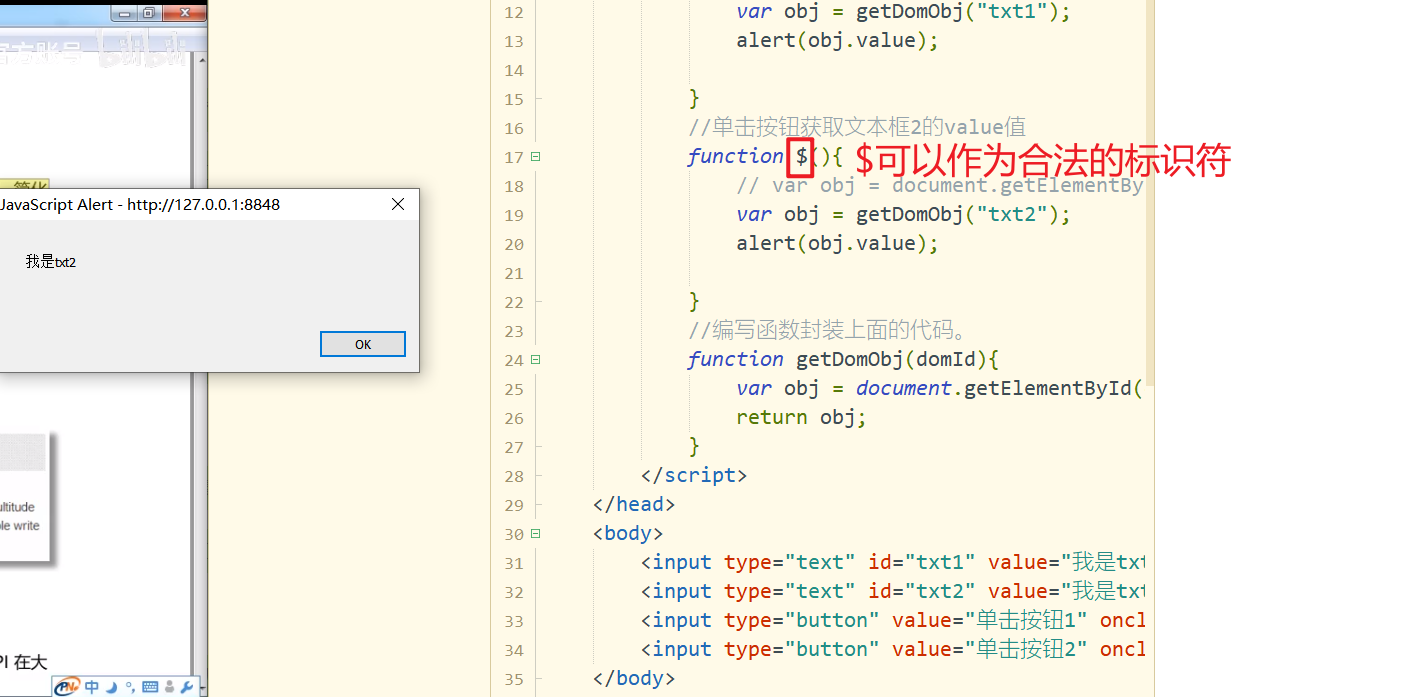Click the button input 单击按钮1 line
Image resolution: width=1417 pixels, height=697 pixels.
(x=893, y=621)
